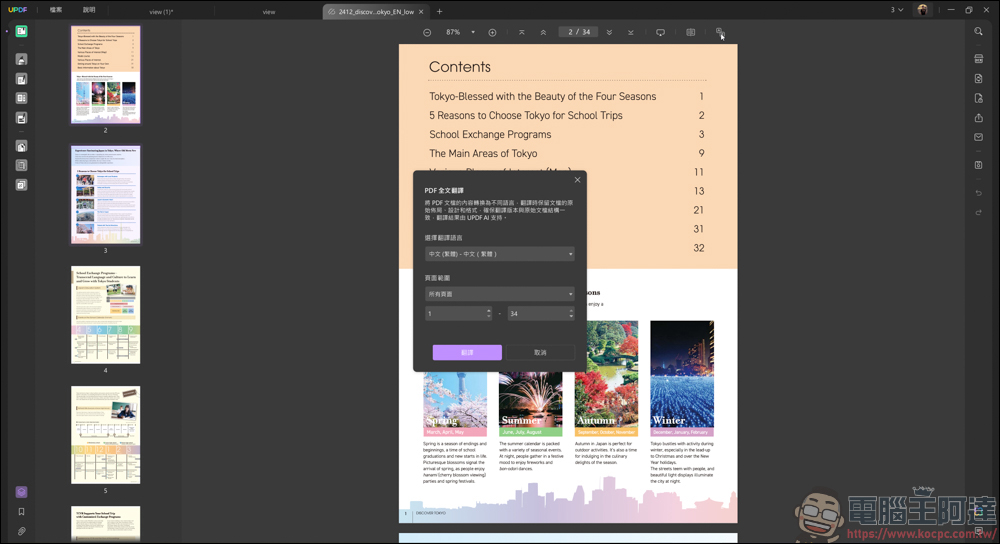Open the Search magnifier icon
This screenshot has height=544, width=1000.
click(978, 31)
